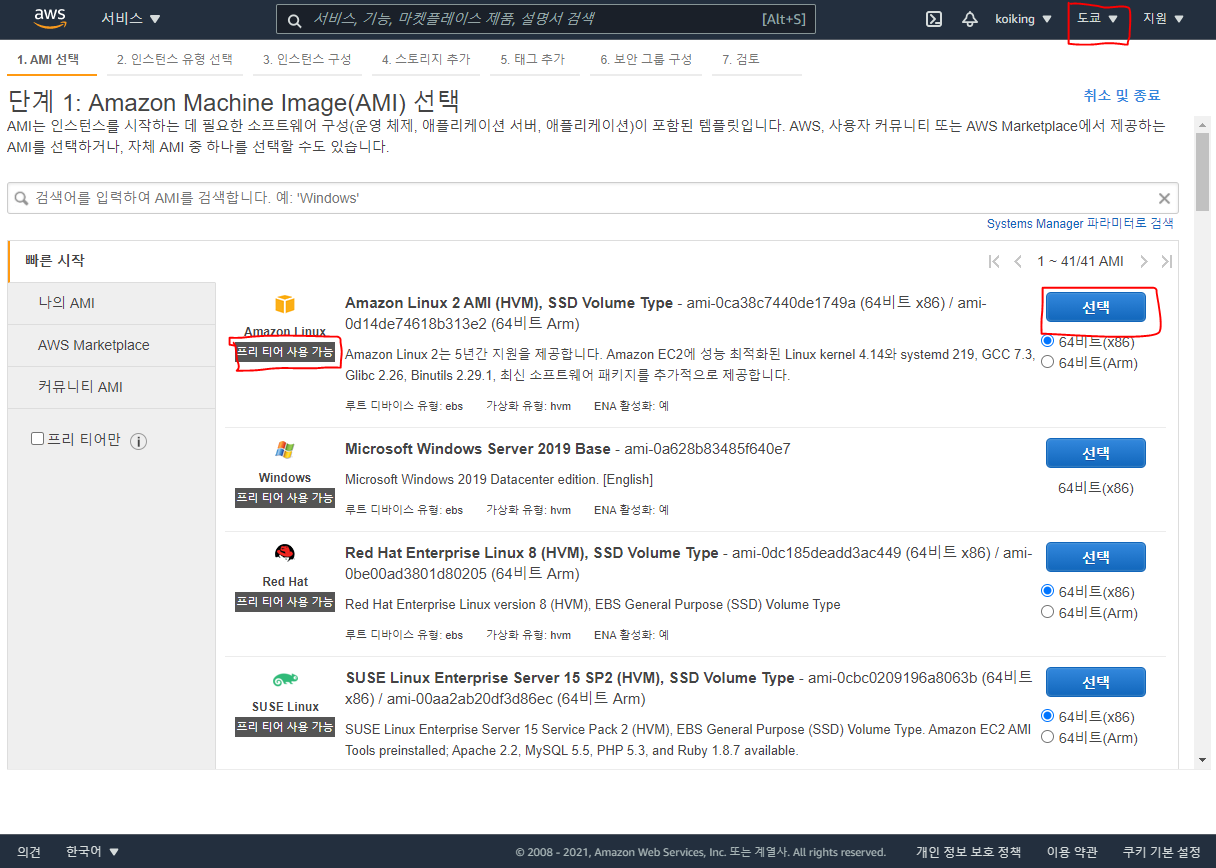The image size is (1216, 868).
Task: Click the AMI search input field
Action: [x=592, y=198]
